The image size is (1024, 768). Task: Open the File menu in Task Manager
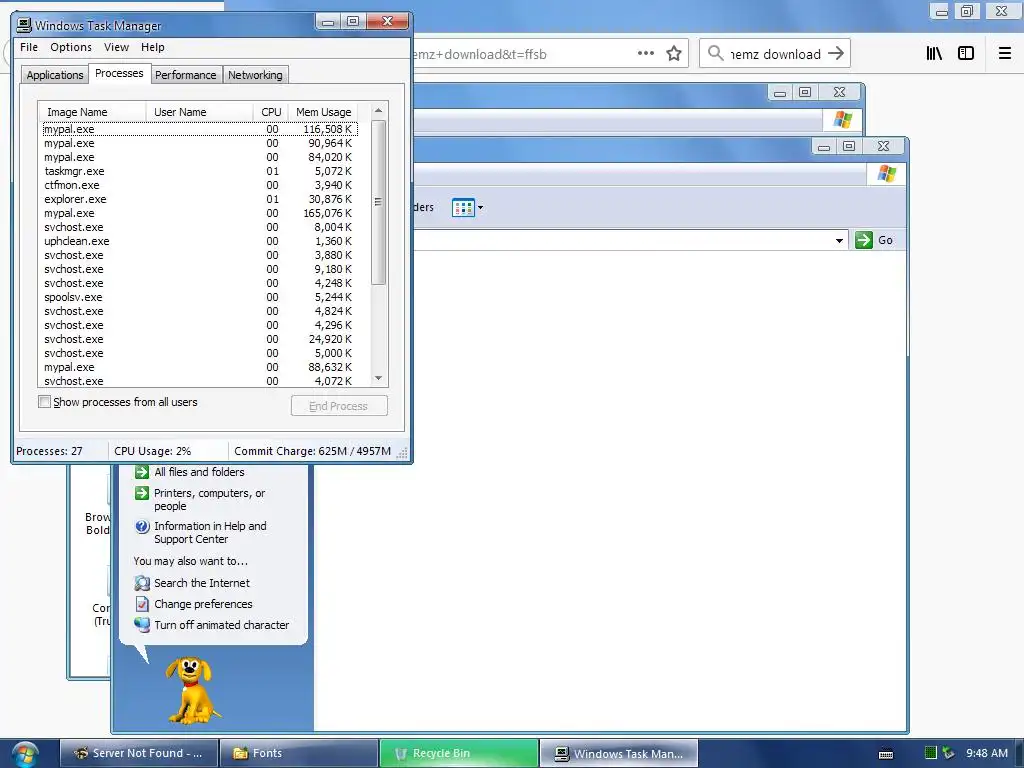click(x=29, y=47)
